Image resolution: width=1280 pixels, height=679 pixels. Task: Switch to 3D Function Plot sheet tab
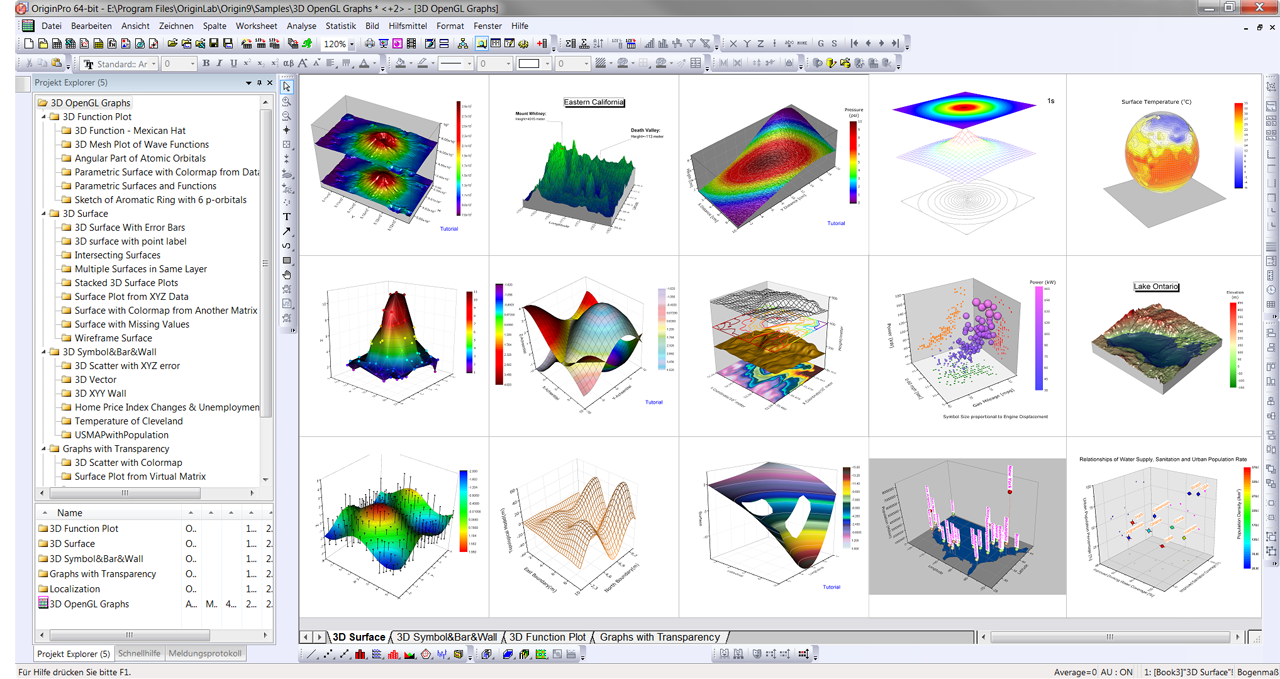(547, 637)
